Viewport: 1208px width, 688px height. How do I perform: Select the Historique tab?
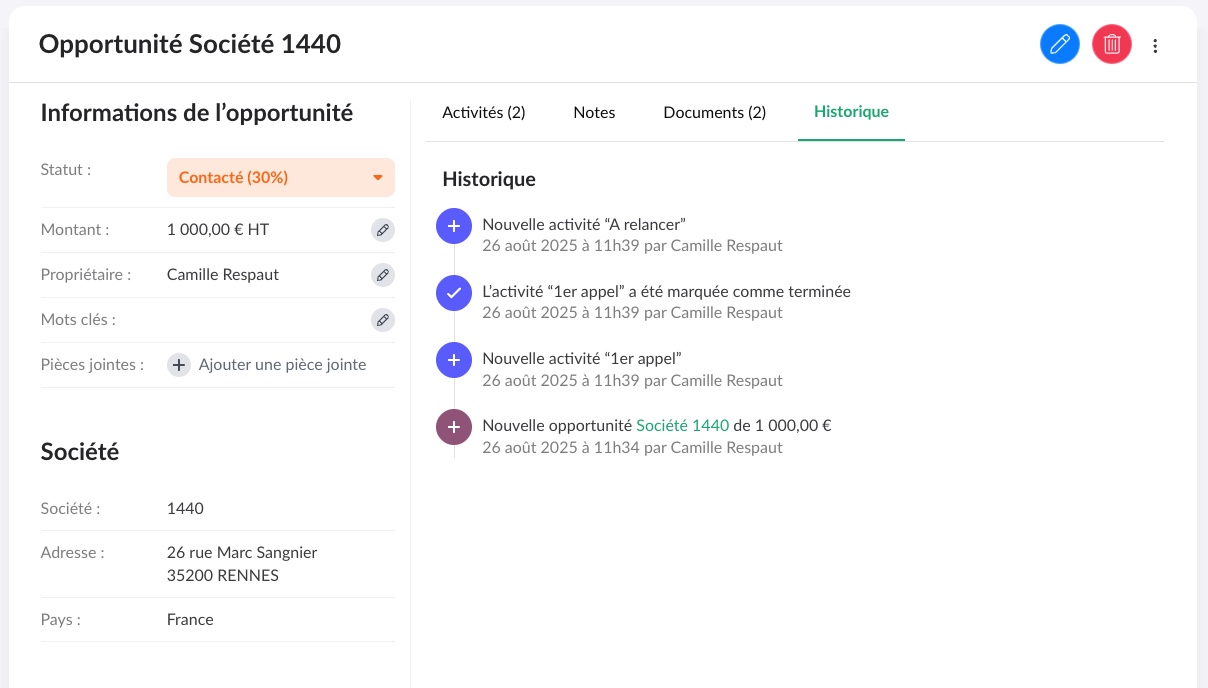pos(851,112)
